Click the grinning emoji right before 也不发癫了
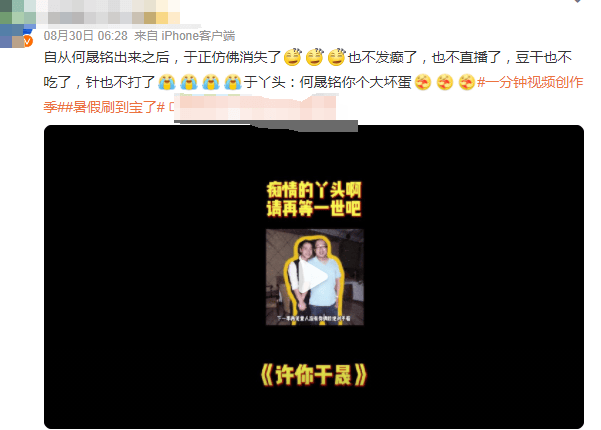The height and width of the screenshot is (430, 601). (x=337, y=57)
